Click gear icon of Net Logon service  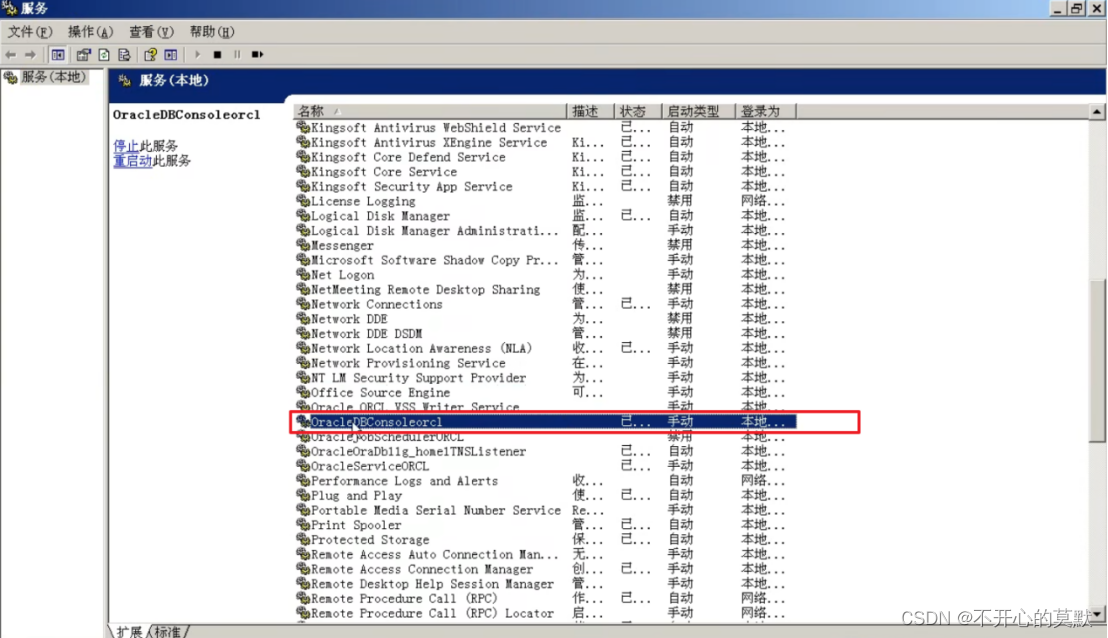pos(303,274)
